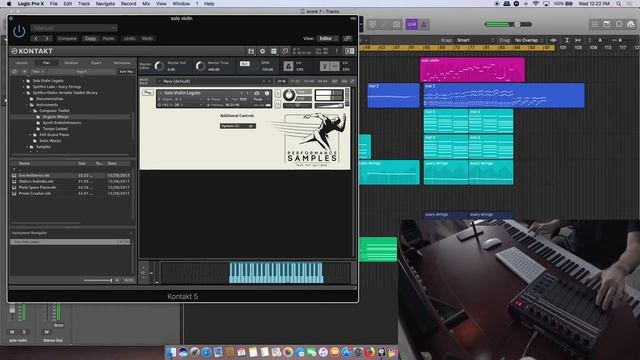Open the browser View dropdown
This screenshot has height=360, width=640.
38,71
